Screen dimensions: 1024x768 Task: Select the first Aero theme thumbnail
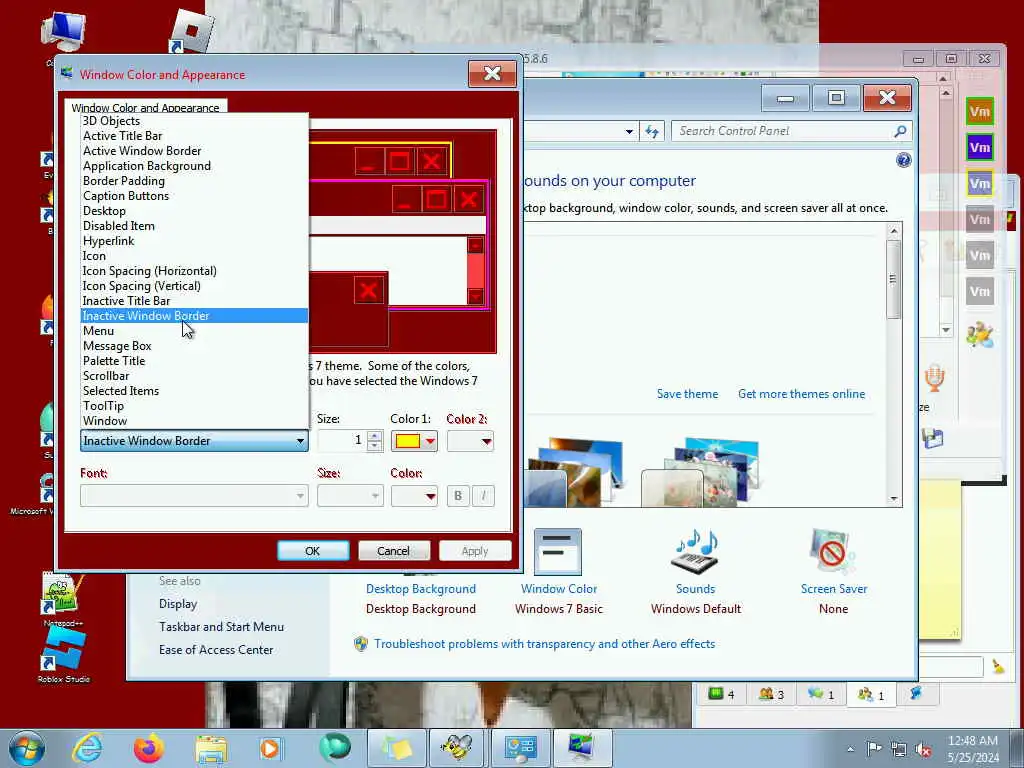pos(576,472)
